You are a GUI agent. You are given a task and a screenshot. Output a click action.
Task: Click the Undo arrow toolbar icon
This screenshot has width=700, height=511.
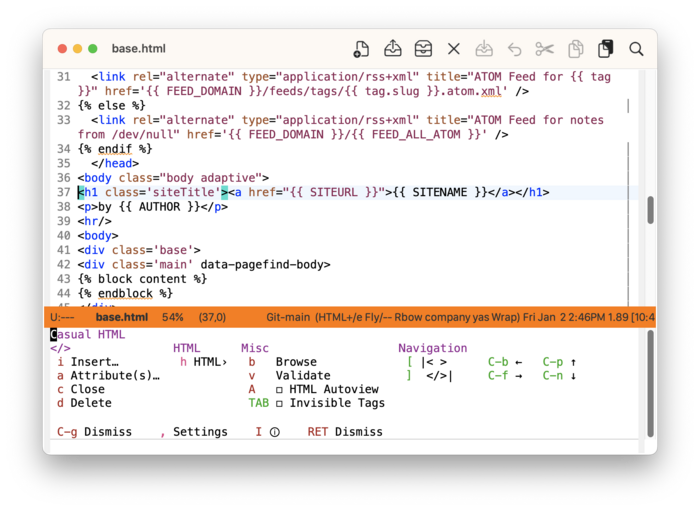coord(514,49)
